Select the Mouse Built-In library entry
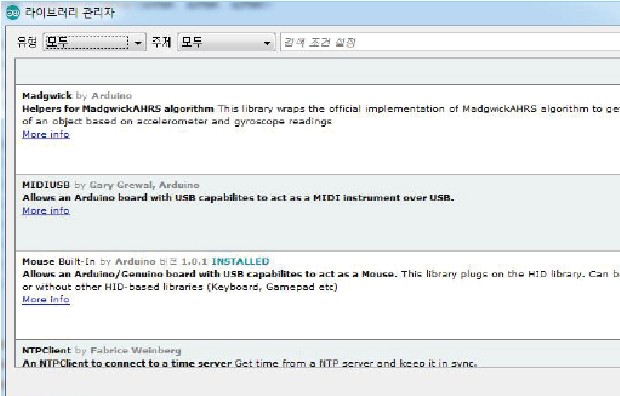Image resolution: width=620 pixels, height=396 pixels. click(318, 295)
